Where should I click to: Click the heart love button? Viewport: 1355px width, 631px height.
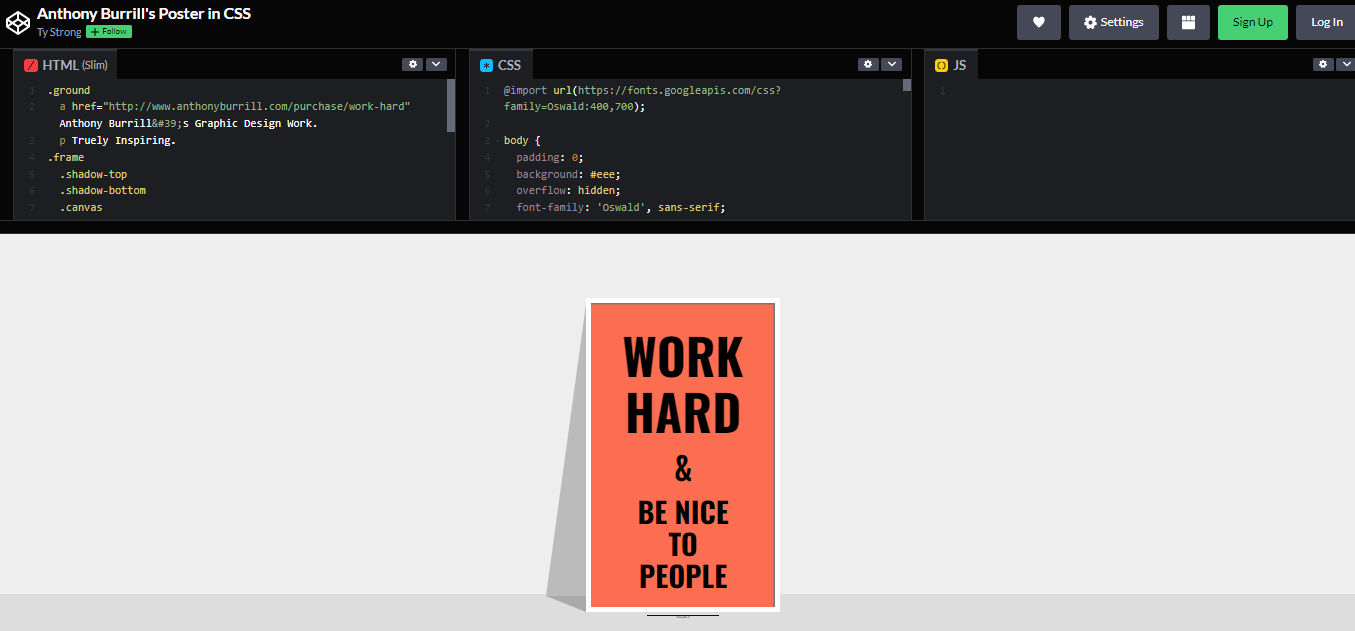point(1039,22)
